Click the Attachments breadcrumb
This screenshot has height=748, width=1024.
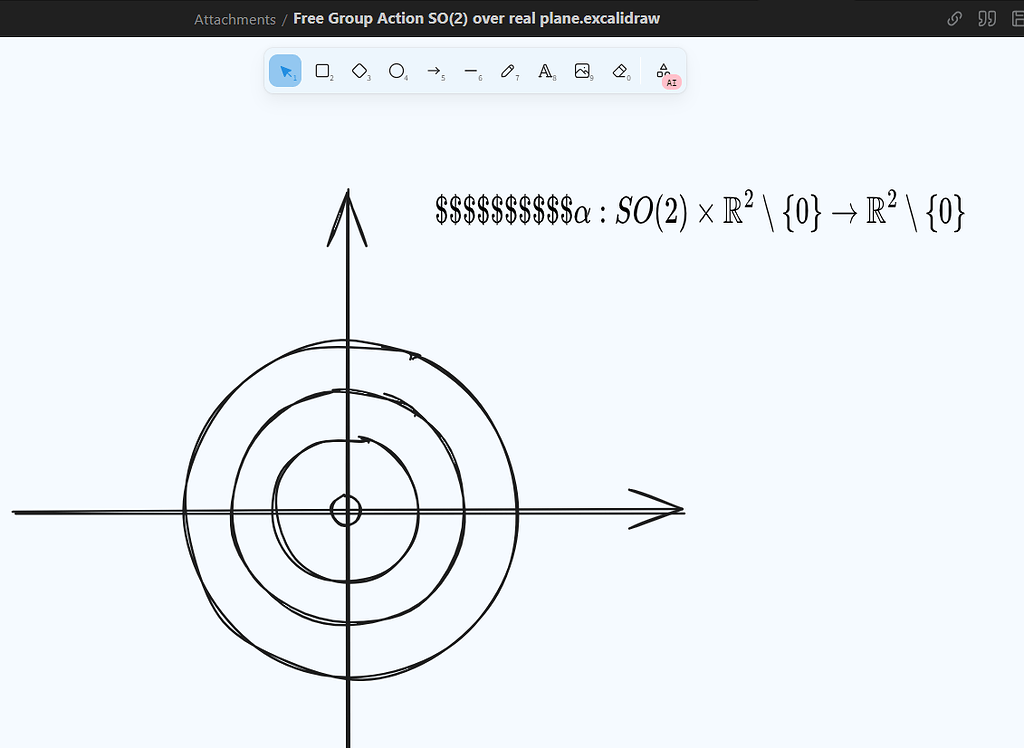coord(235,20)
